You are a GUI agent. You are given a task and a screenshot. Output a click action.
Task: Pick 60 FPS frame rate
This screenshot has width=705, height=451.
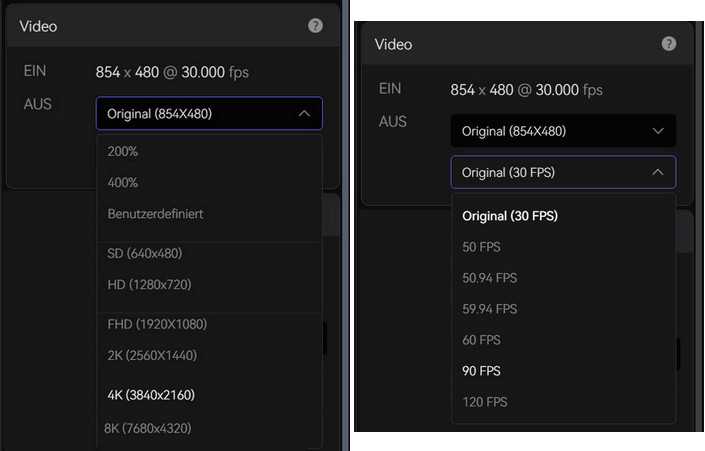pyautogui.click(x=563, y=340)
